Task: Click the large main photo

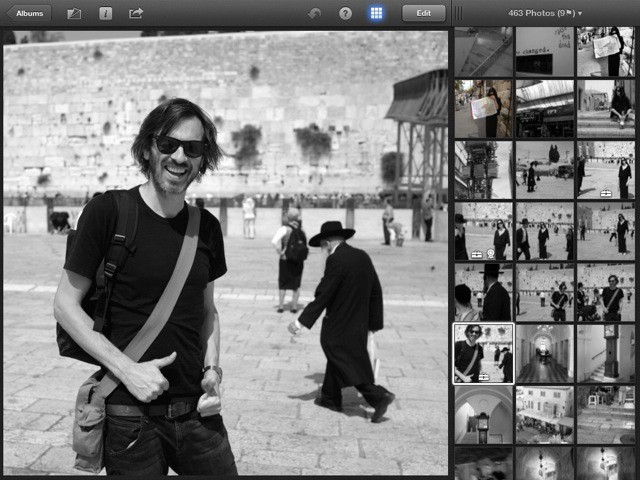Action: pyautogui.click(x=225, y=252)
